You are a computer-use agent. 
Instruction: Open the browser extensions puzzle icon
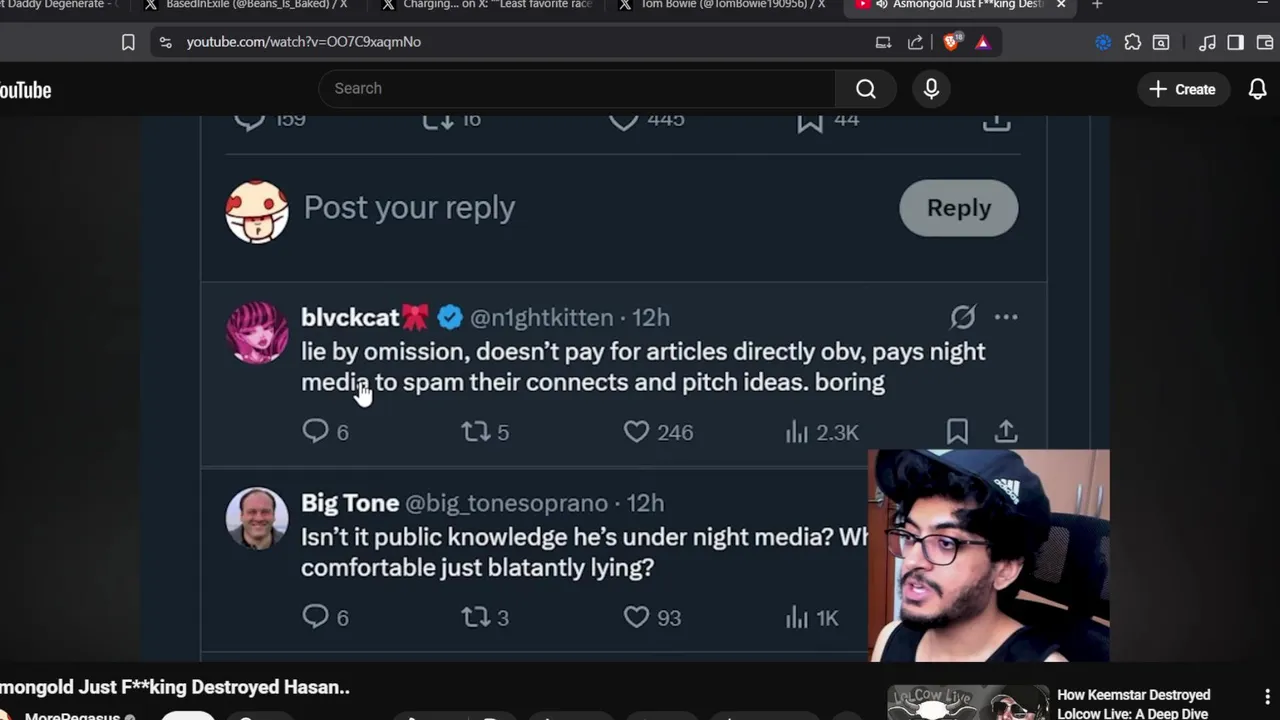[x=1132, y=42]
